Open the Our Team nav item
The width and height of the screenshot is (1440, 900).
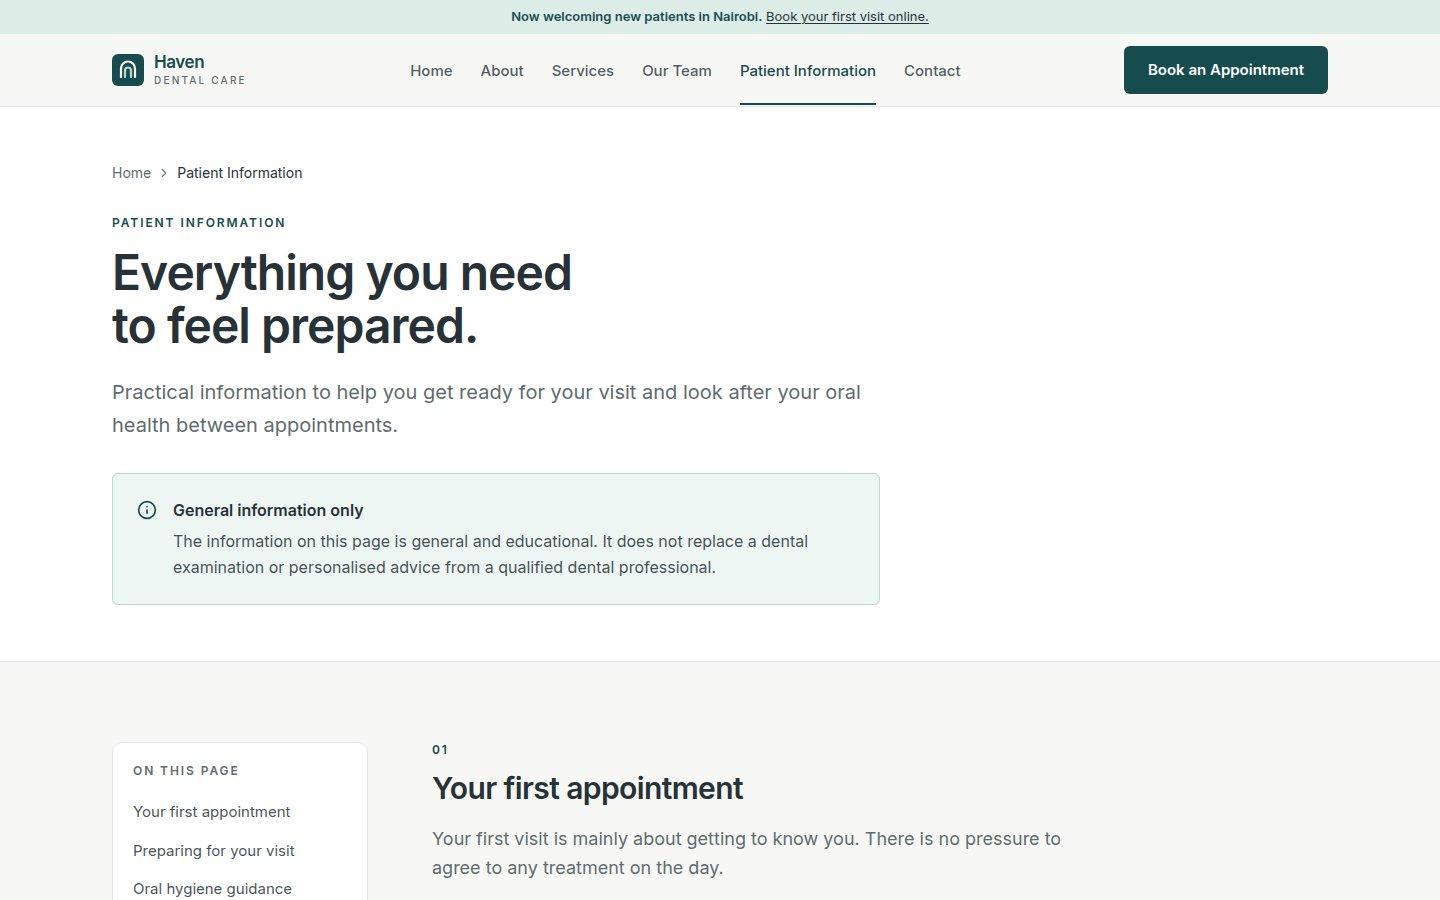677,71
